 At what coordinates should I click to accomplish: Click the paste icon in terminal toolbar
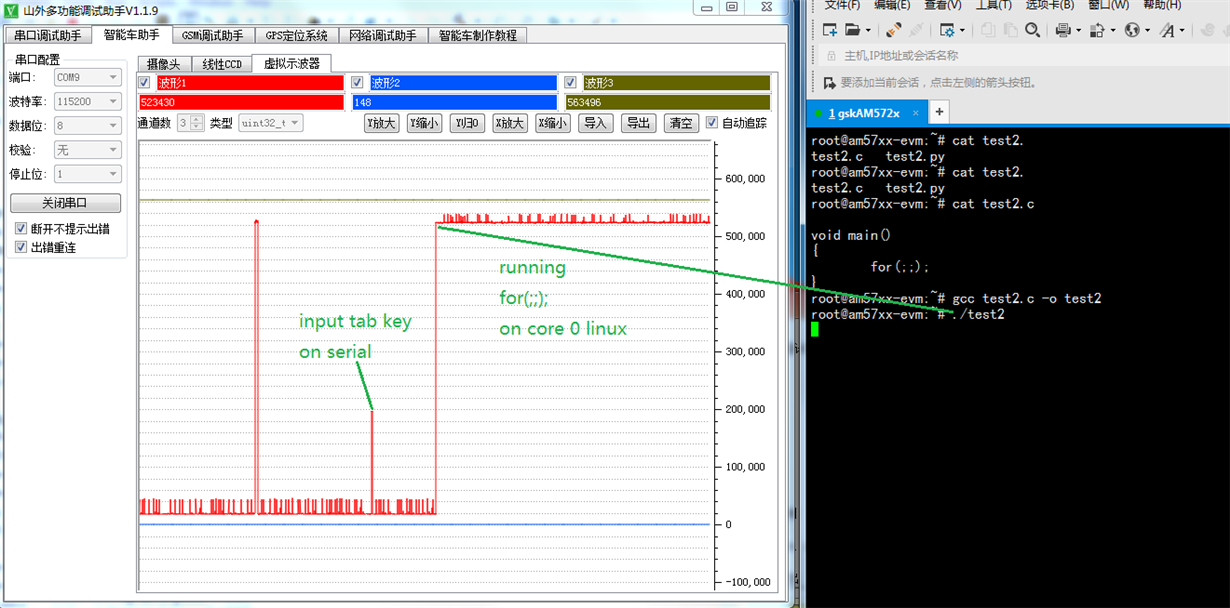pos(1011,30)
